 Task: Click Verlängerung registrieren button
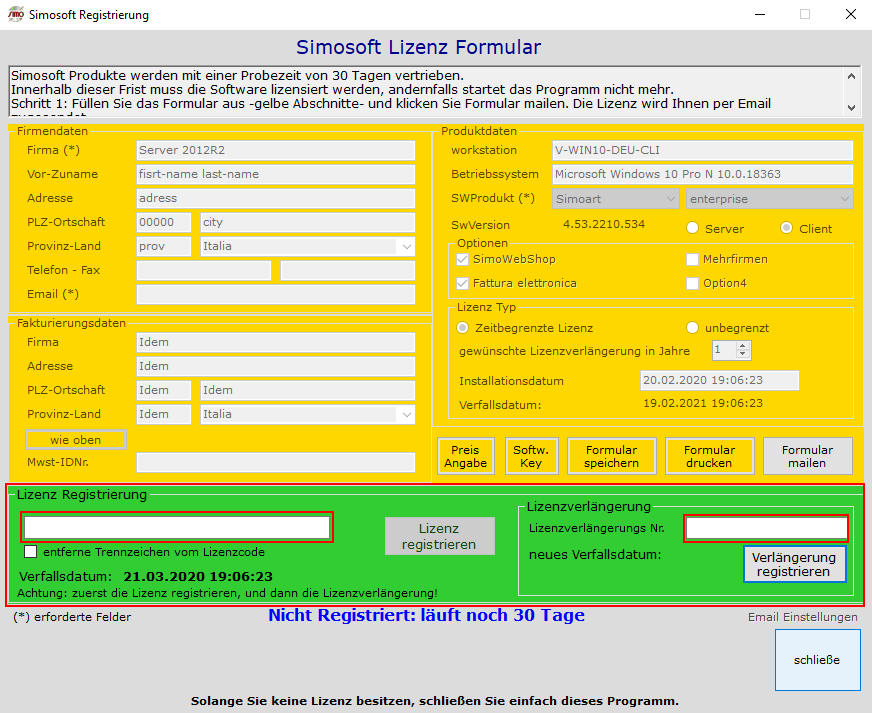coord(794,564)
